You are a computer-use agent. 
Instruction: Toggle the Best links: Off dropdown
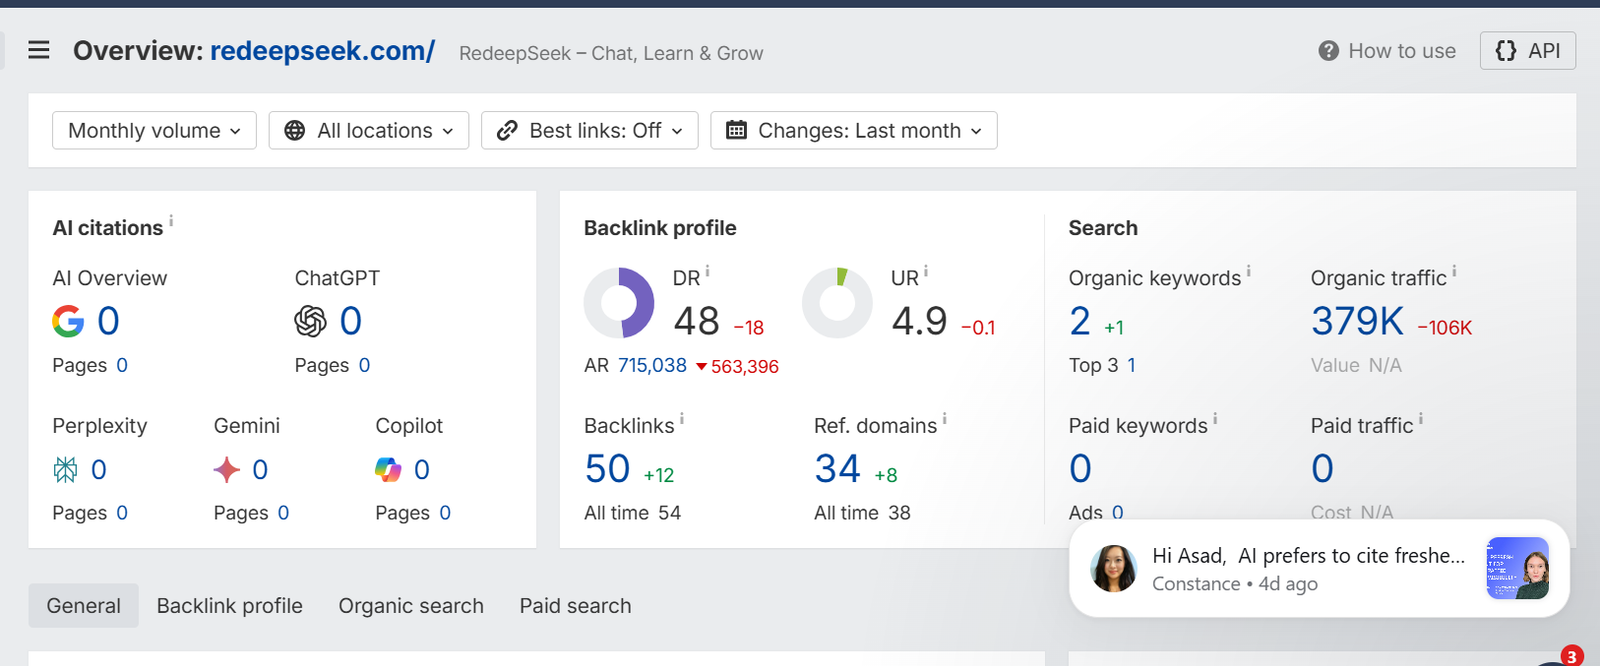(590, 130)
